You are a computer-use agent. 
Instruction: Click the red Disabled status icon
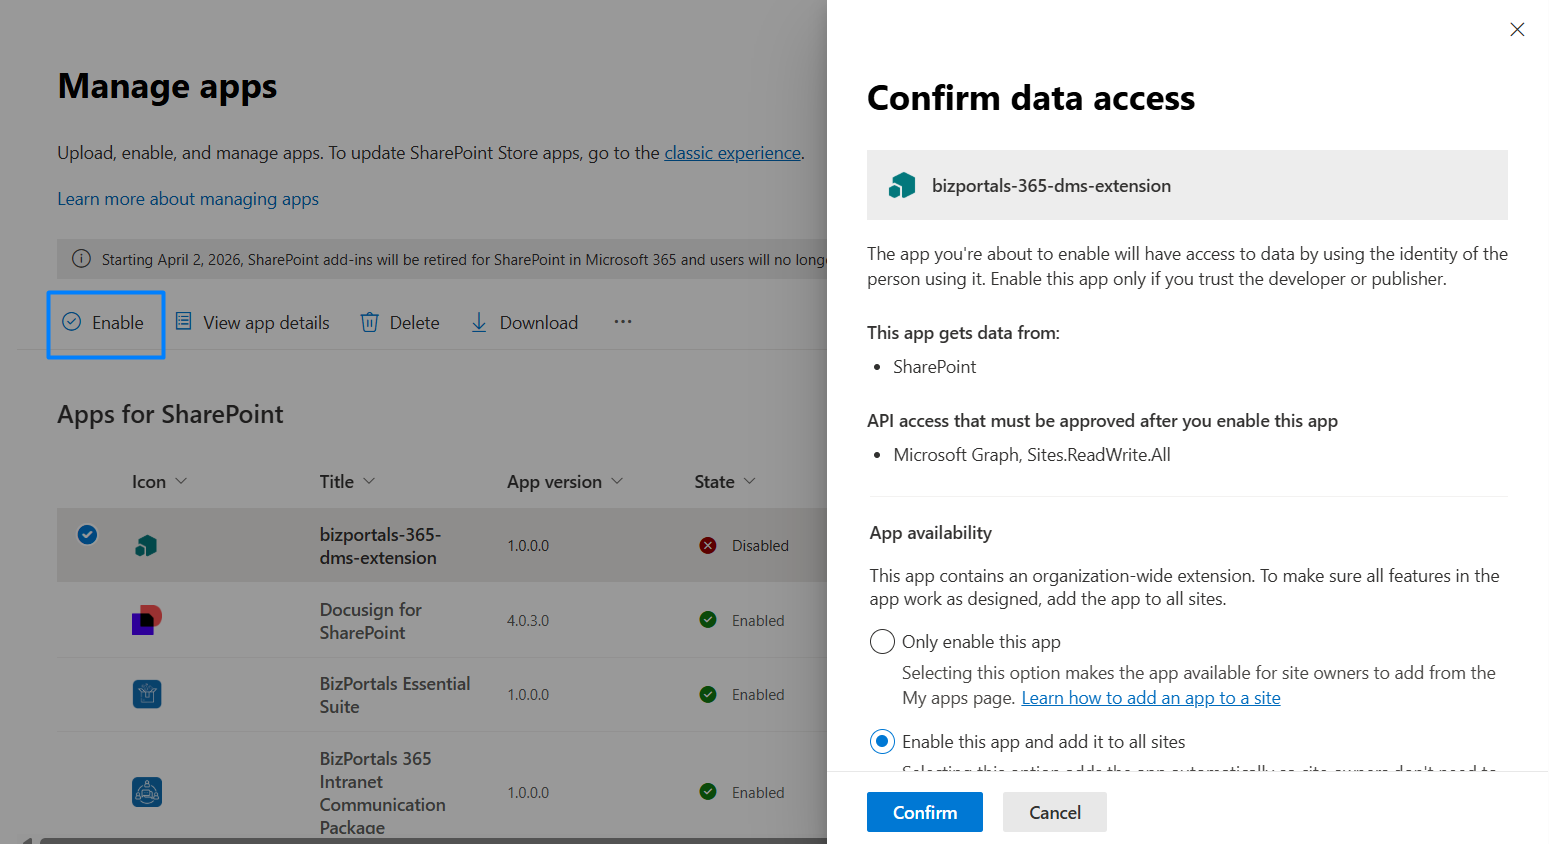[708, 545]
